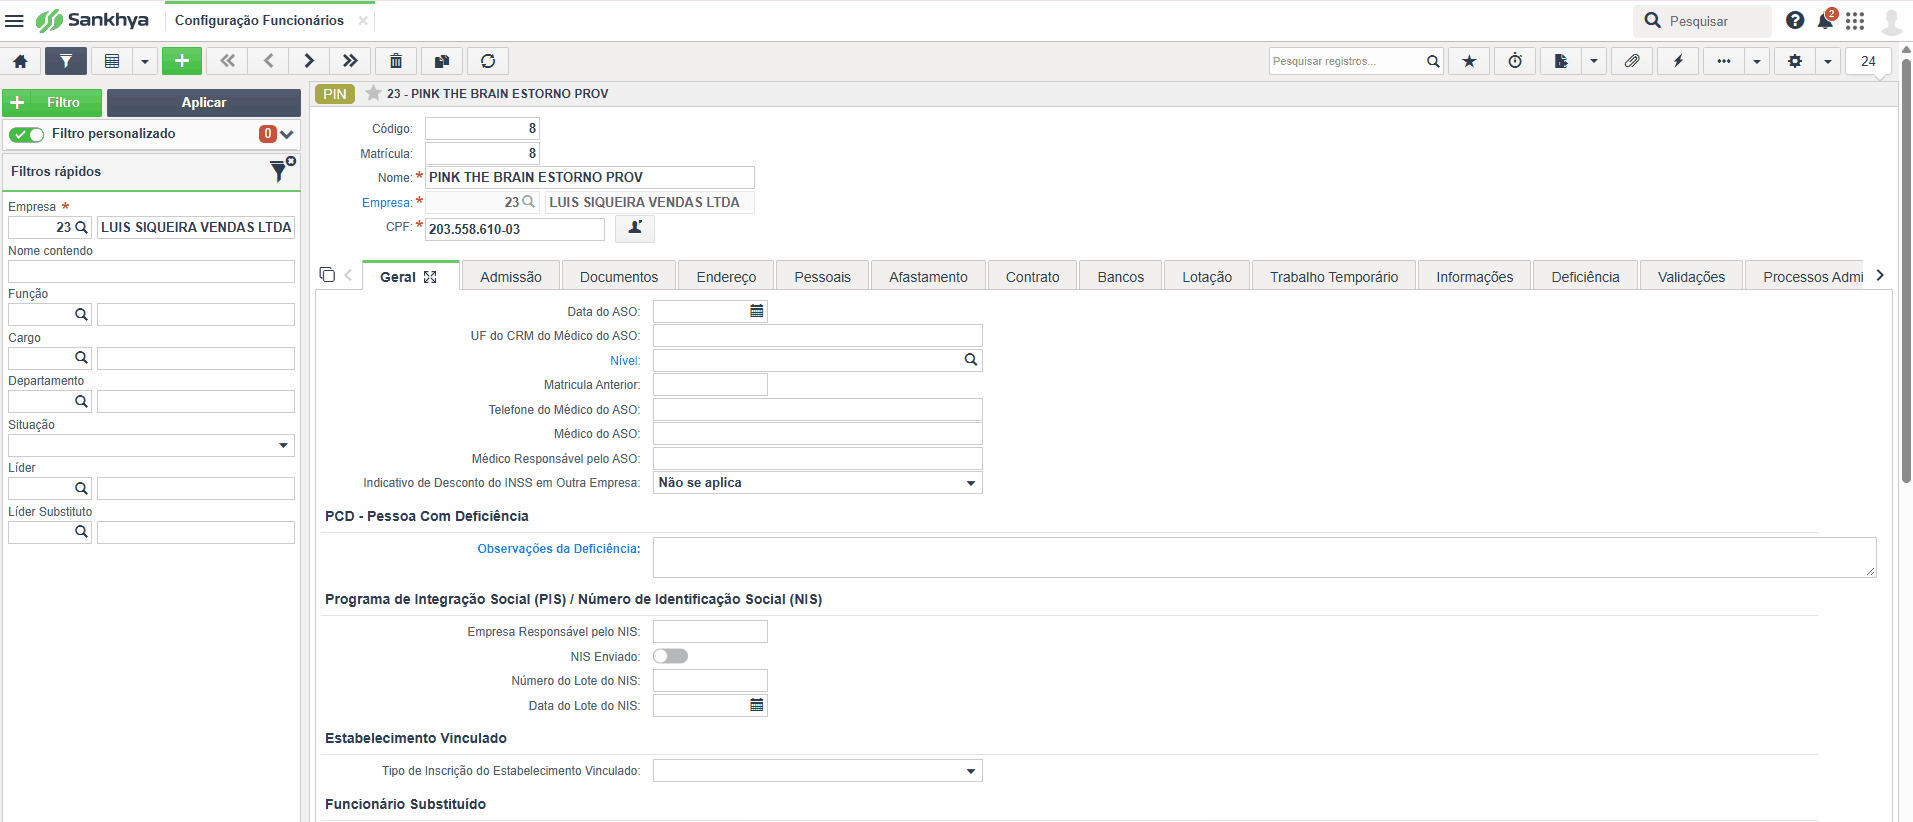This screenshot has width=1913, height=822.
Task: Expand Tipo de Inscrição do Estabelecimento dropdown
Action: click(x=817, y=771)
